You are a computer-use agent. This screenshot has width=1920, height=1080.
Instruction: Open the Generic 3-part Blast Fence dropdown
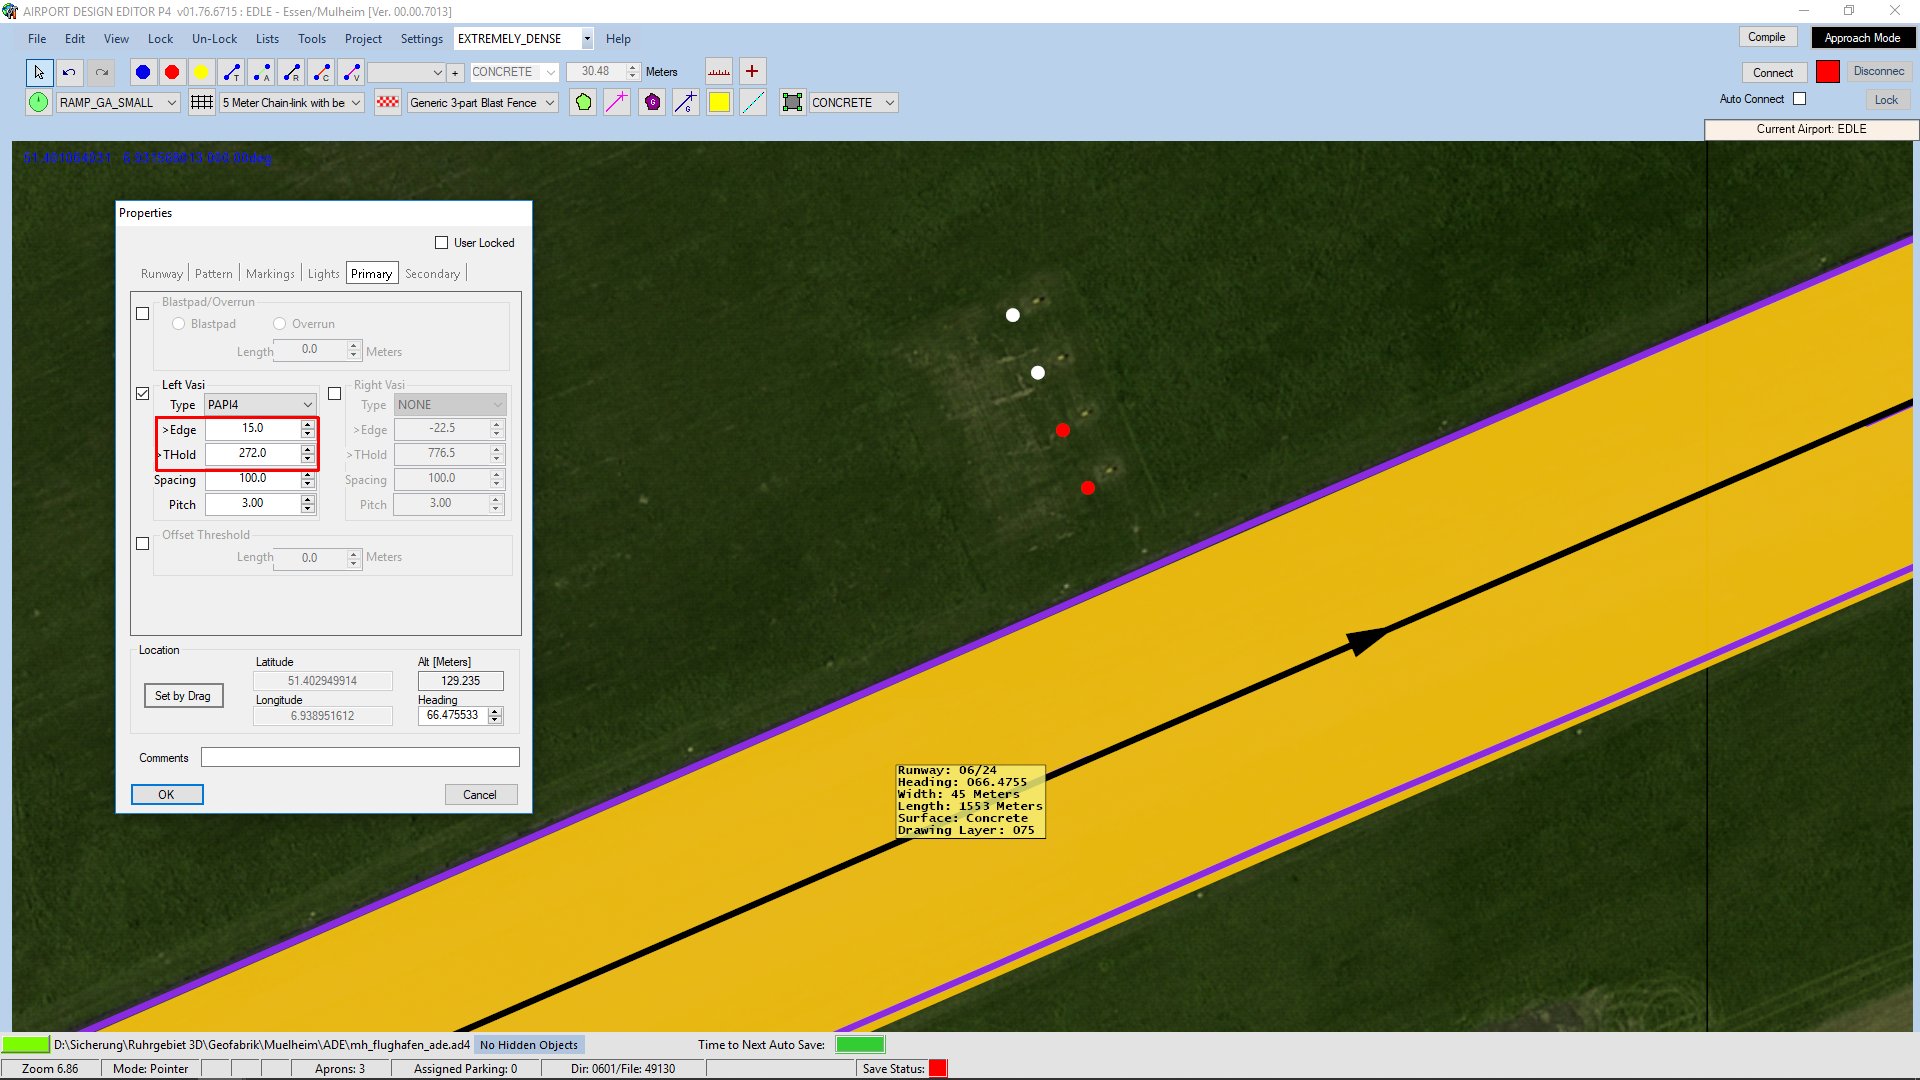tap(482, 103)
